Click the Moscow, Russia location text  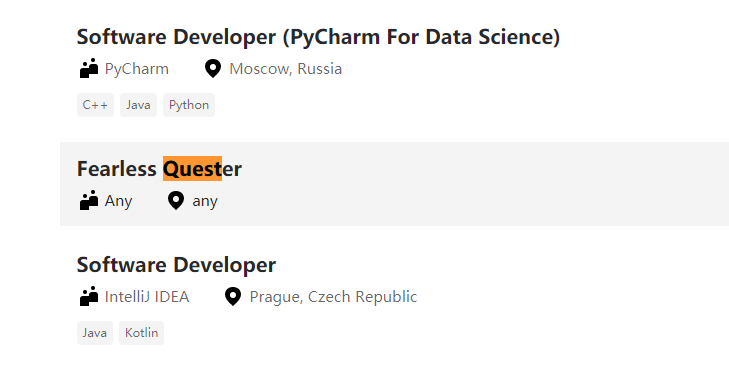point(285,69)
